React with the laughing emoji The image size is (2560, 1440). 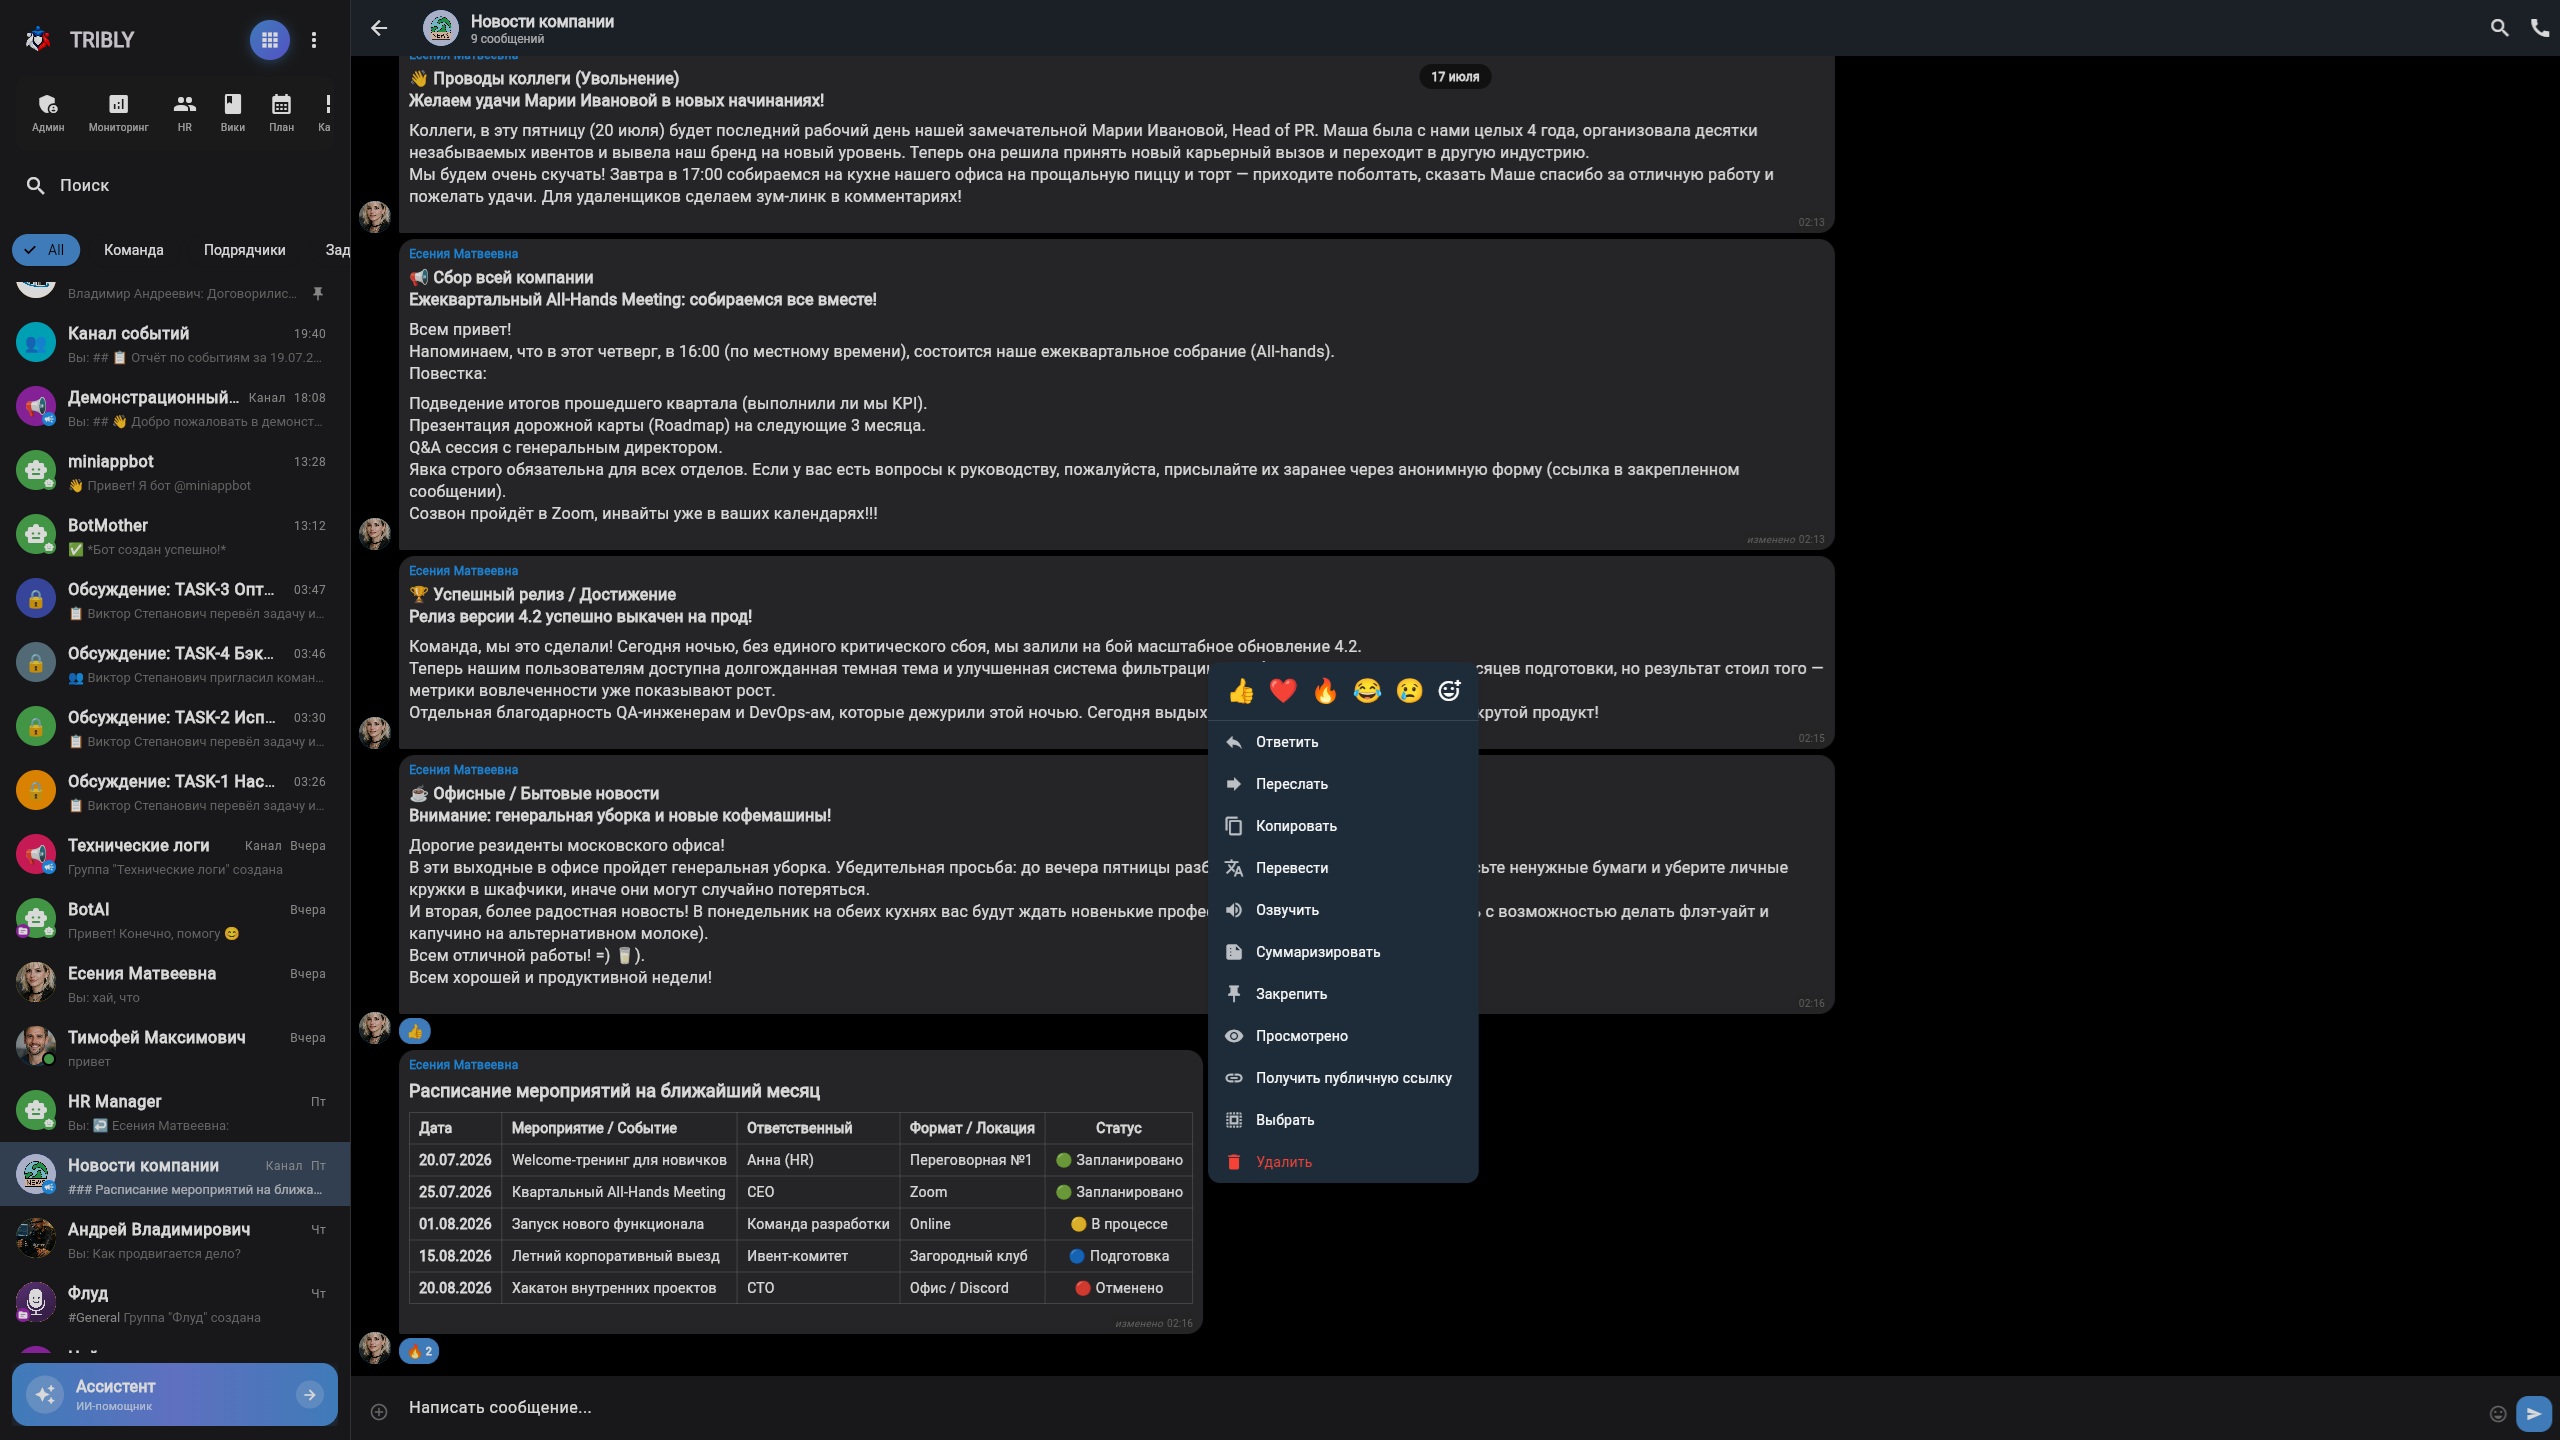[1367, 691]
